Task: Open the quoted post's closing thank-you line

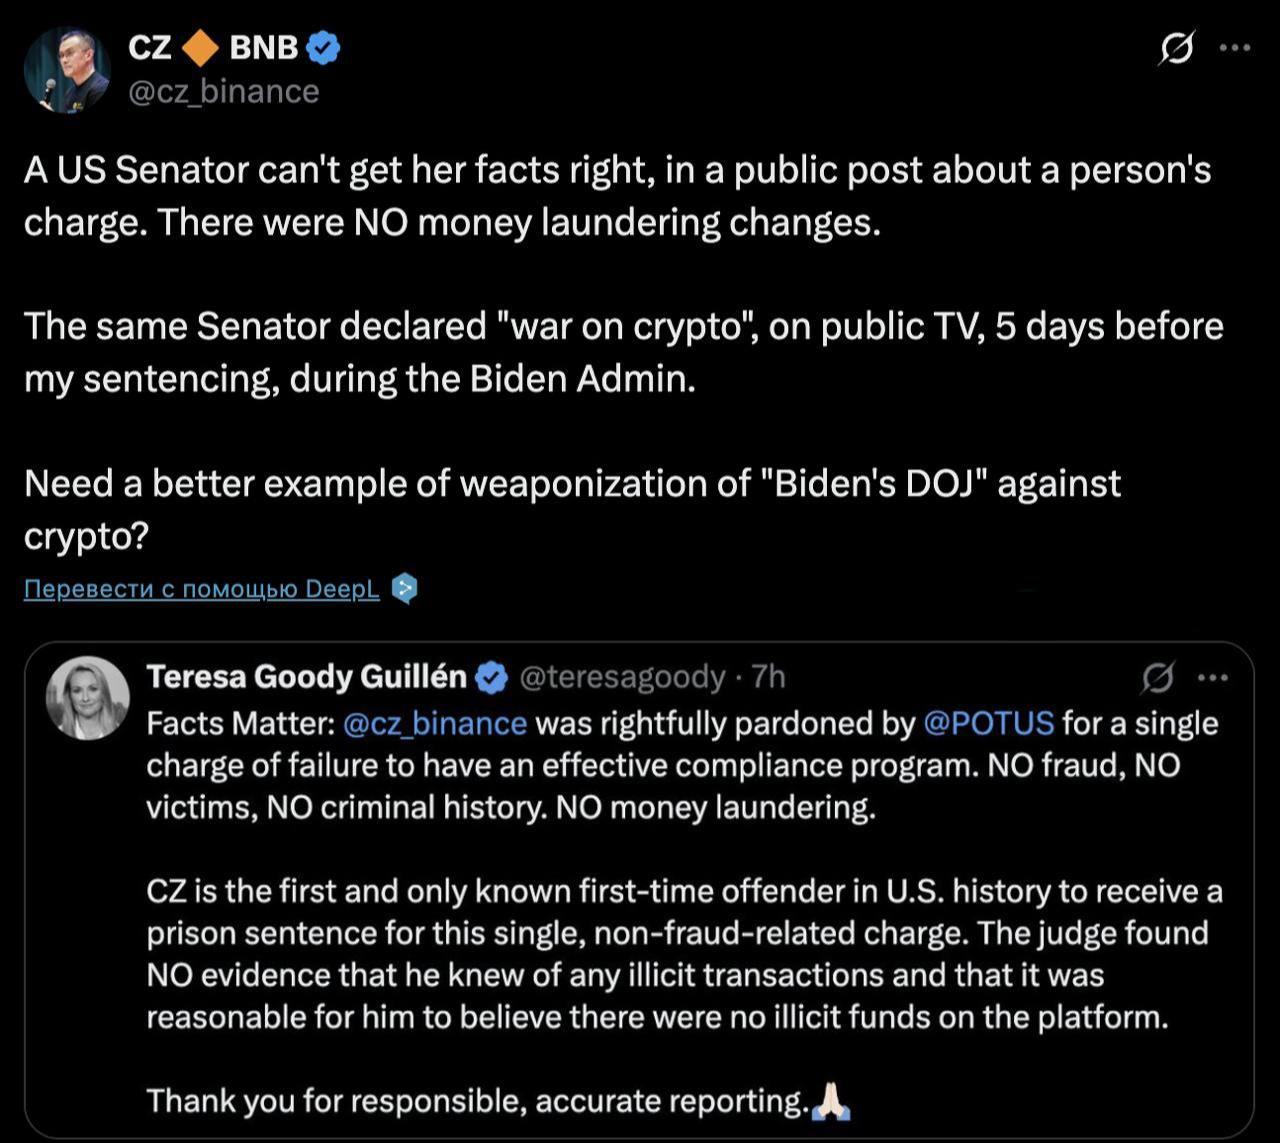Action: [478, 1101]
